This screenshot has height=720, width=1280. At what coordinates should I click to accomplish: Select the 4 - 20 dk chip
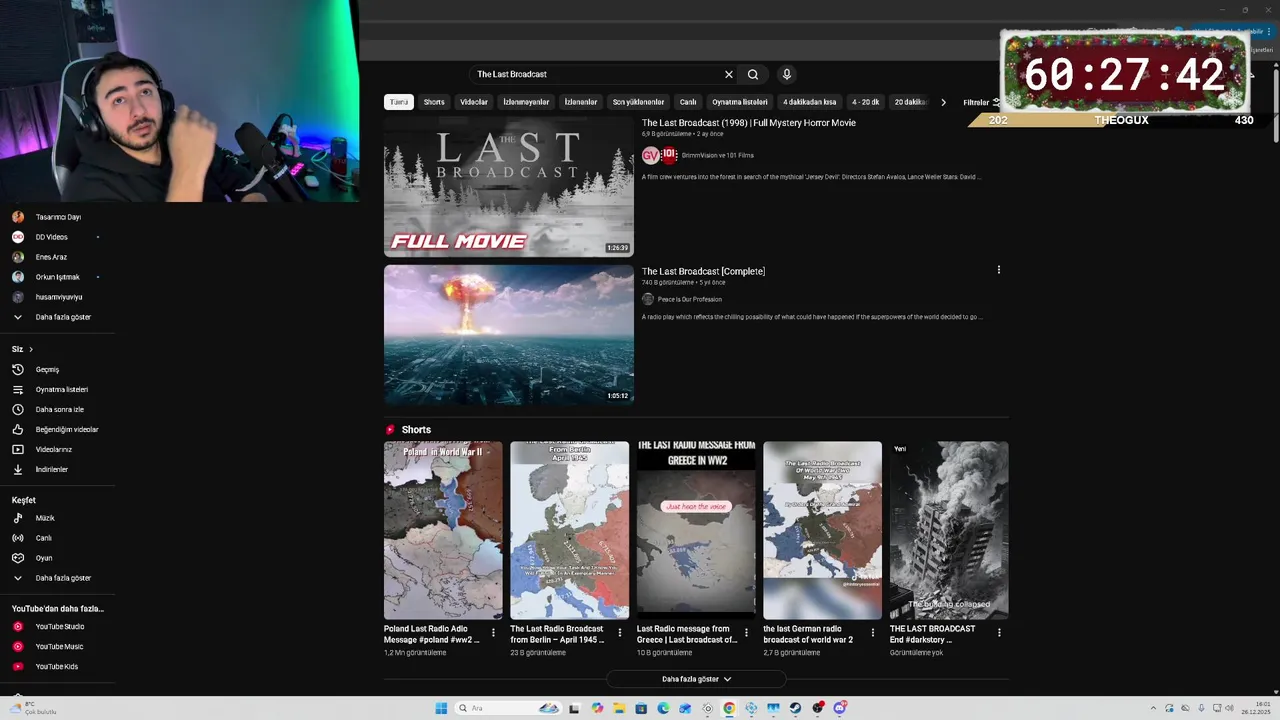[x=866, y=102]
